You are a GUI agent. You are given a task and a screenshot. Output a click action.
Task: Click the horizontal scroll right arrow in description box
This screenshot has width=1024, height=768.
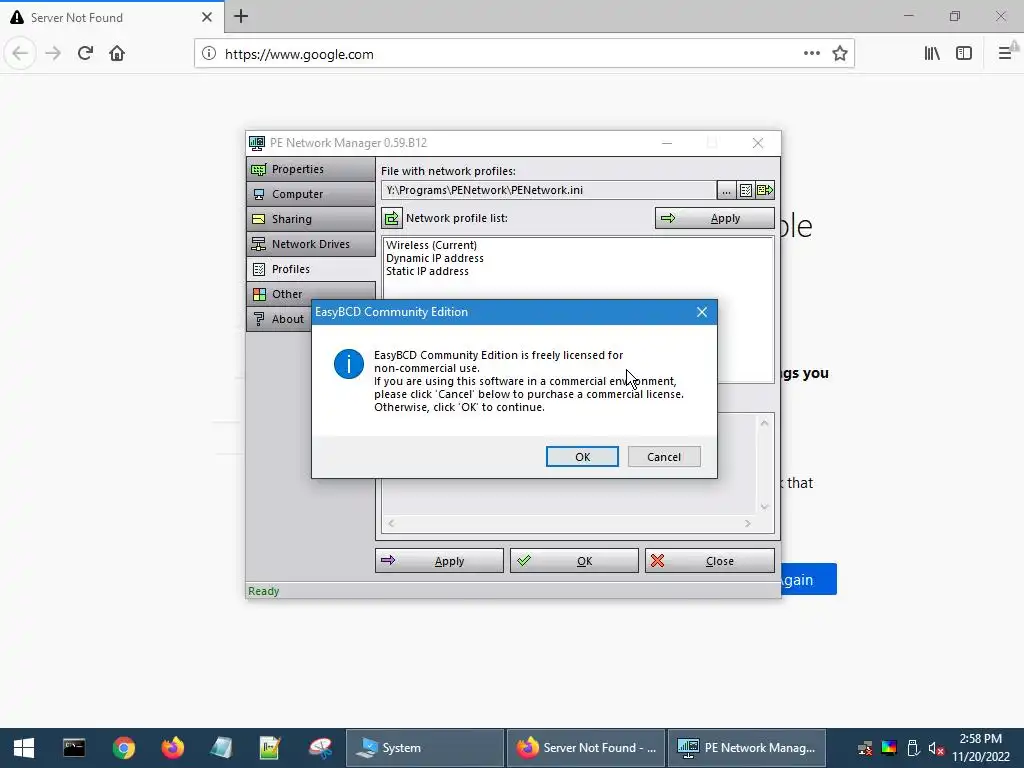click(x=748, y=523)
